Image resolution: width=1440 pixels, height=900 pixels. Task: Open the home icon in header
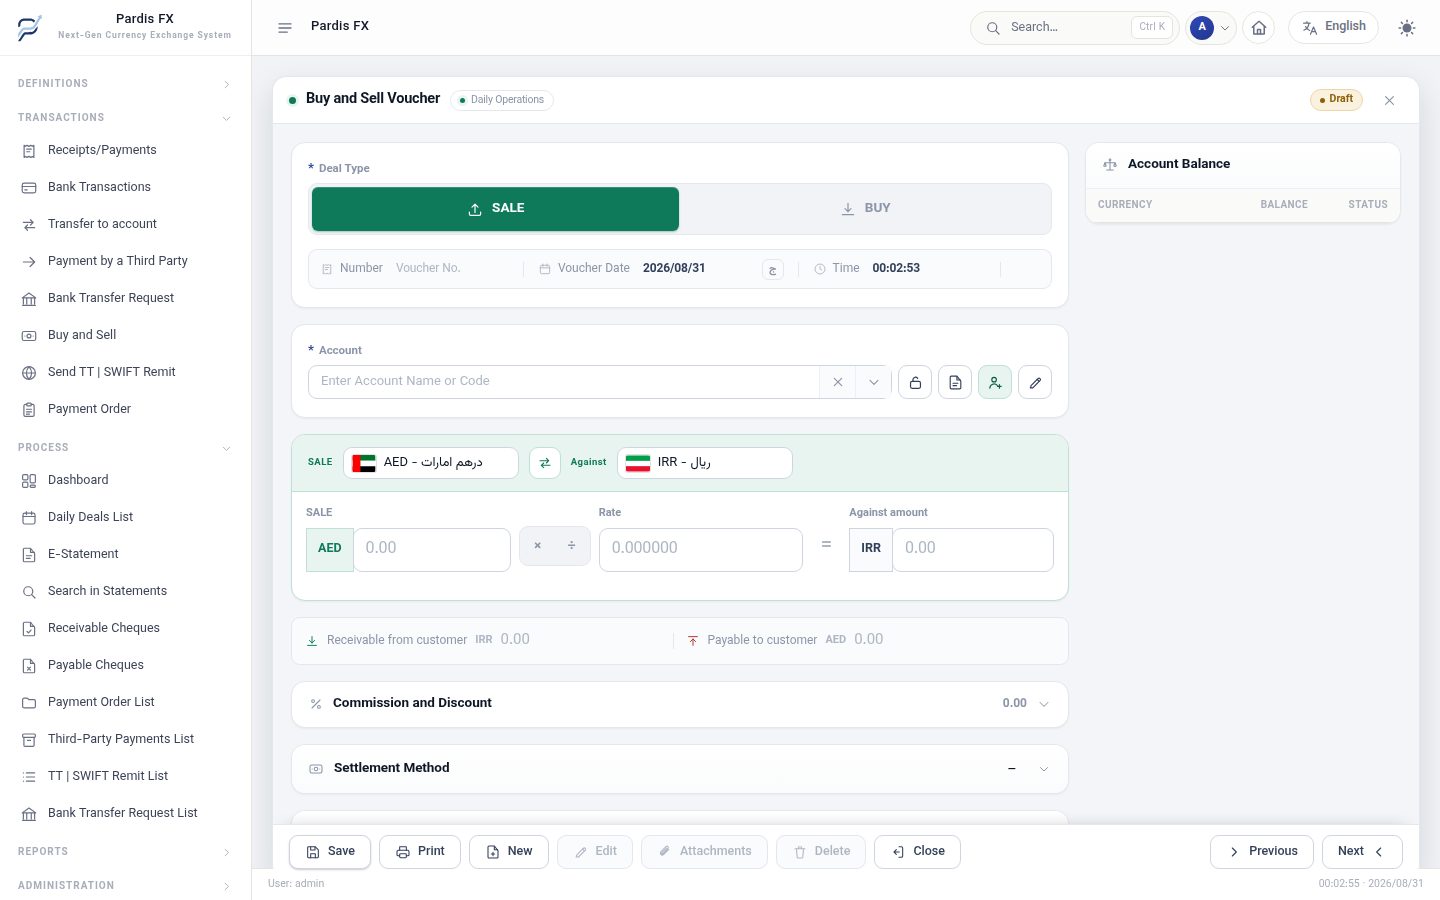(1259, 28)
